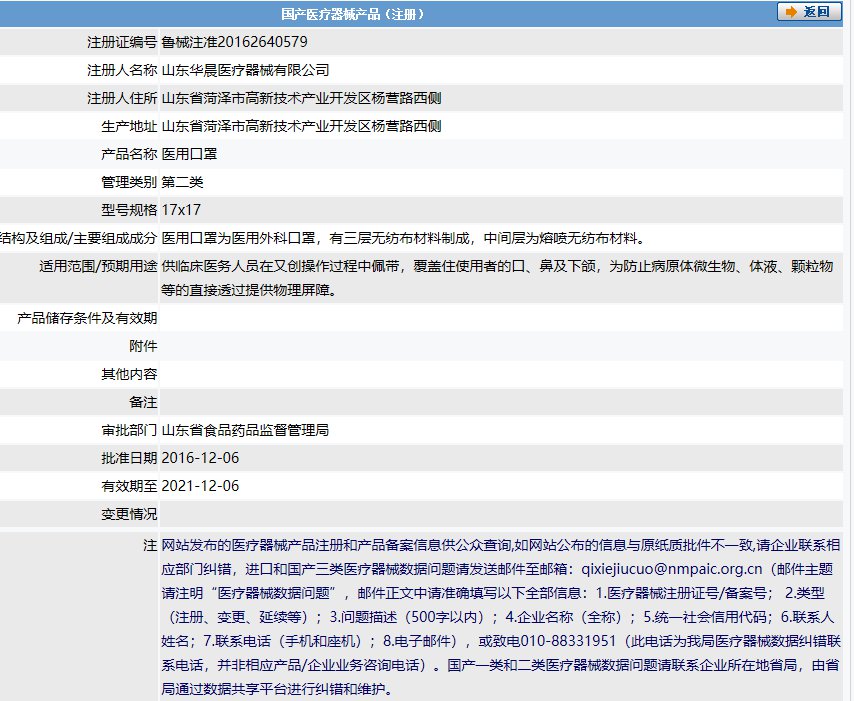Image resolution: width=854 pixels, height=701 pixels.
Task: Click registration number 鲁械注准20162640579
Action: pyautogui.click(x=234, y=42)
